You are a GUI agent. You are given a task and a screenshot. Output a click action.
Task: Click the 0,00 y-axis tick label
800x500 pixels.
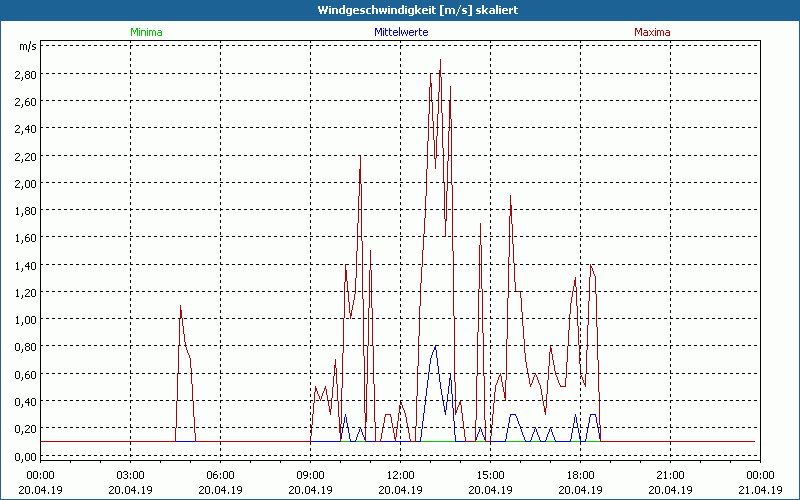click(x=26, y=456)
